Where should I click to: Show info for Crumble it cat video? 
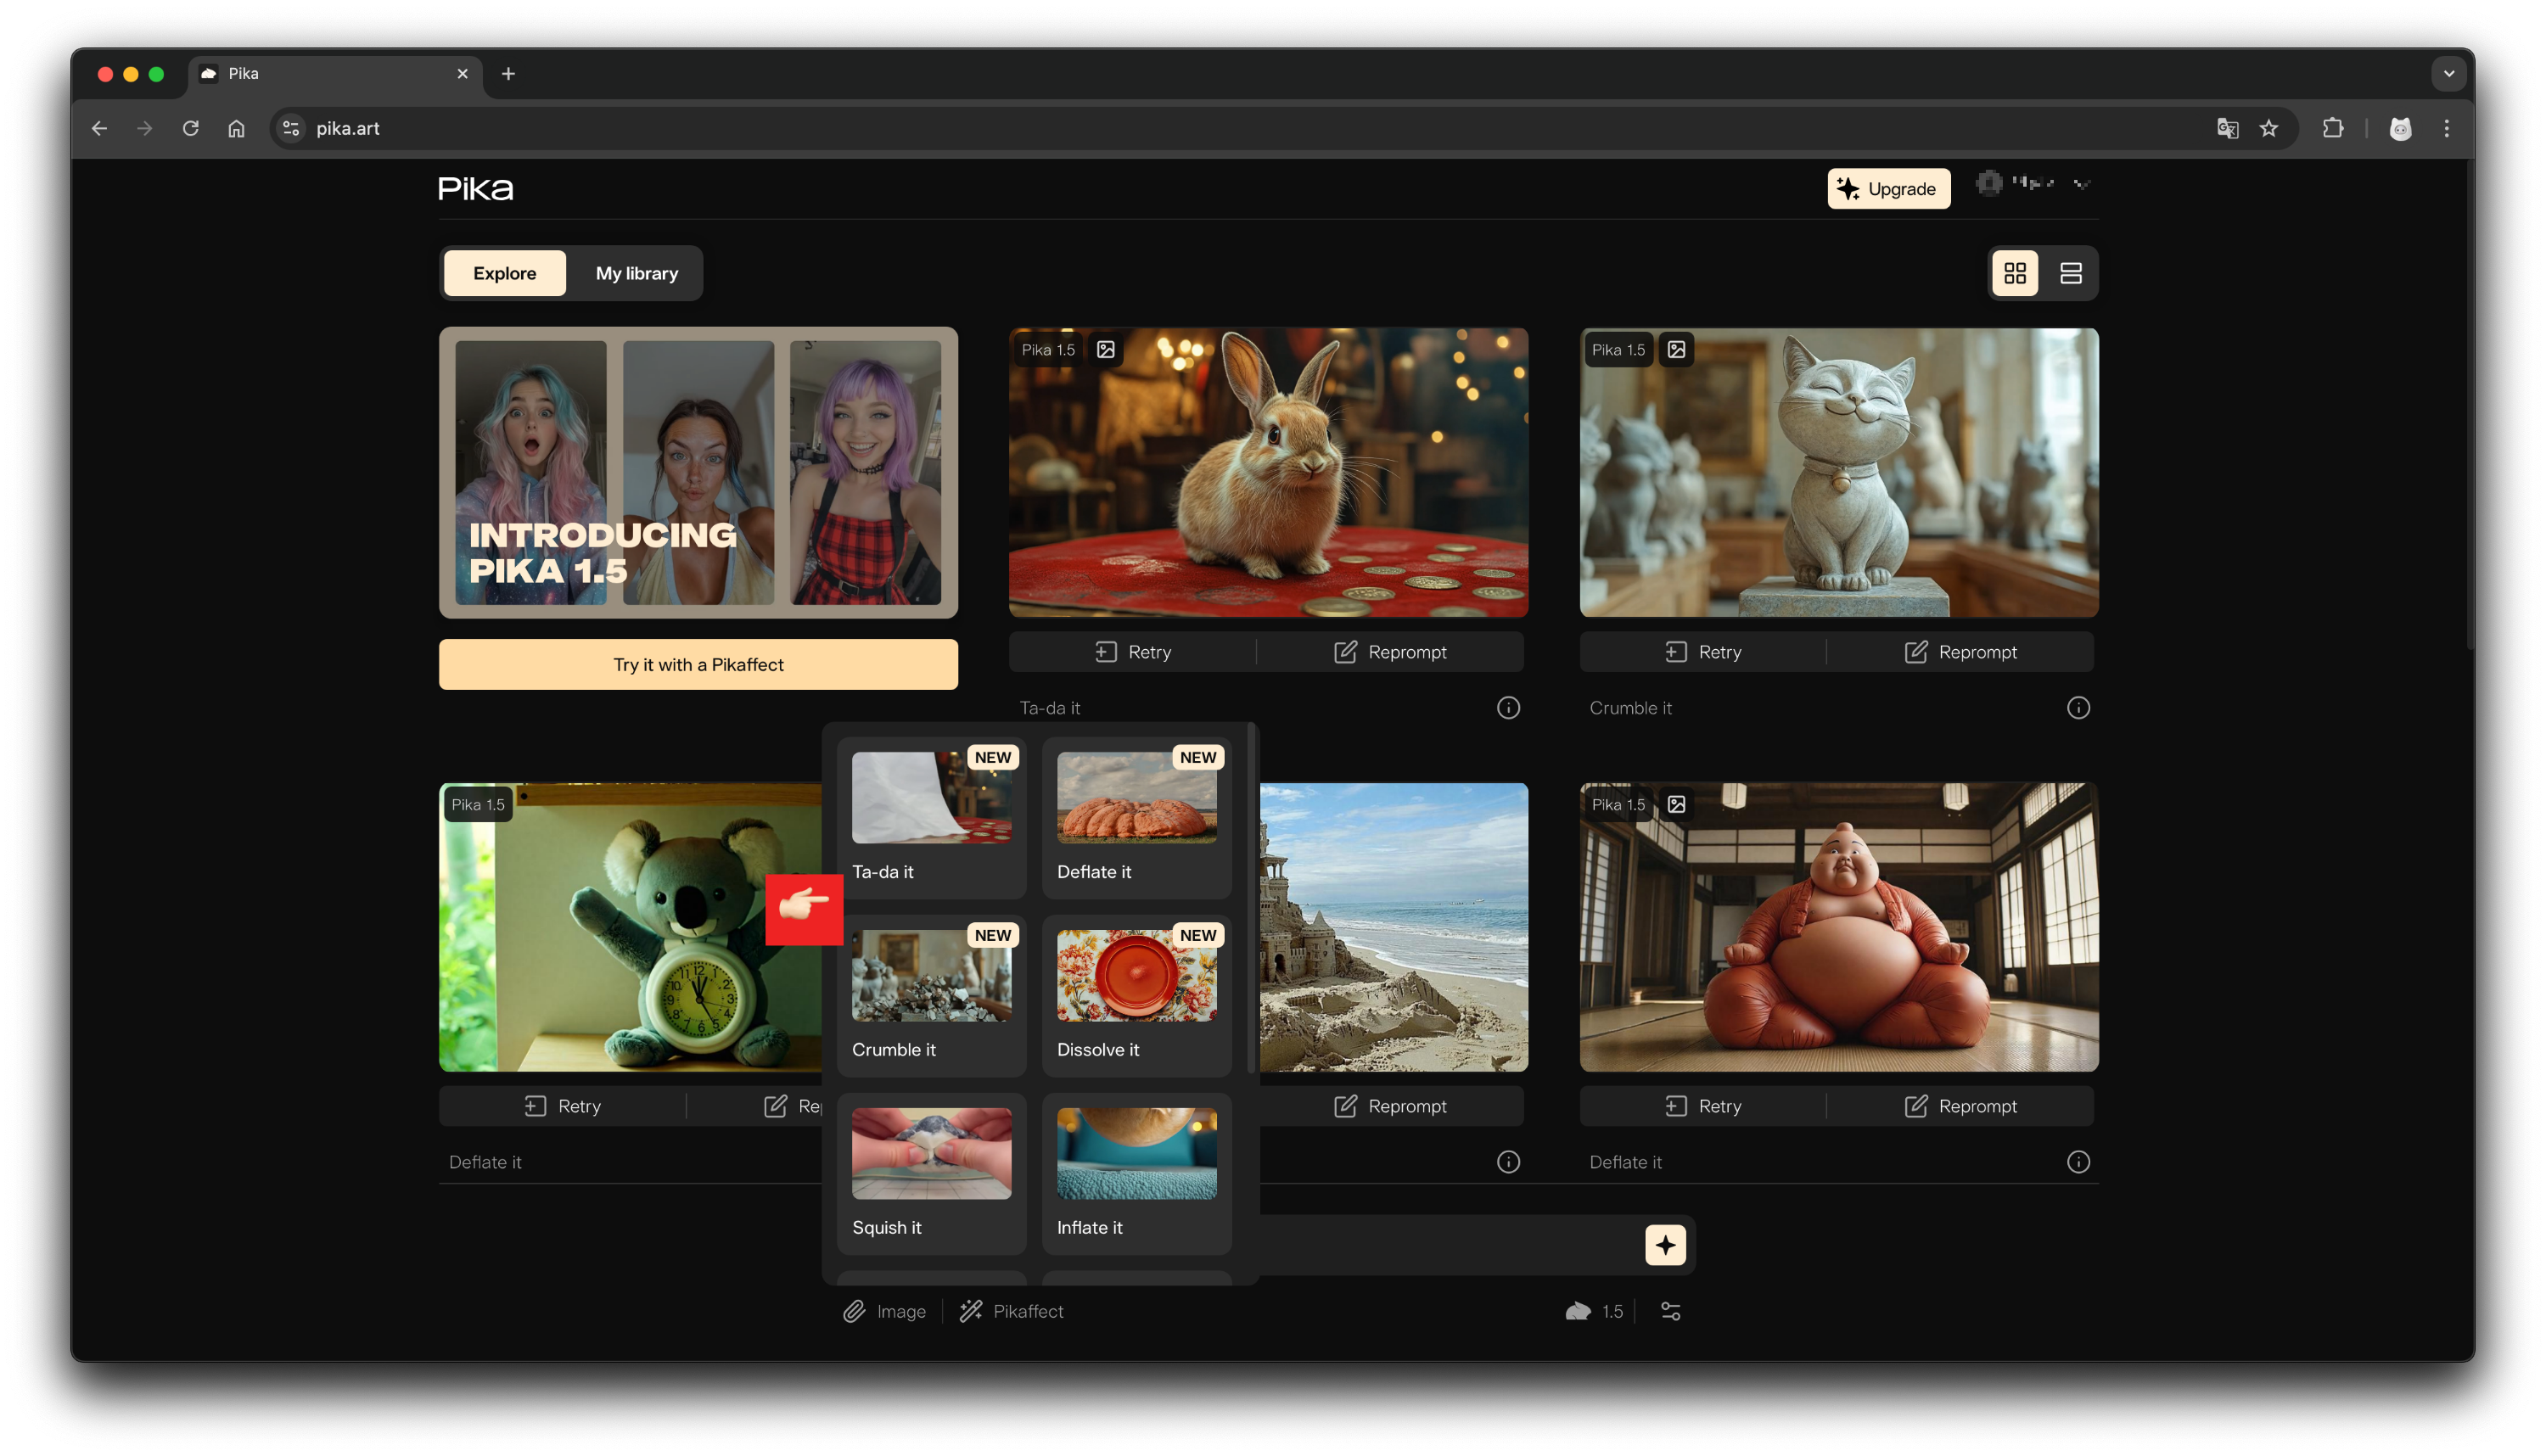tap(2078, 708)
